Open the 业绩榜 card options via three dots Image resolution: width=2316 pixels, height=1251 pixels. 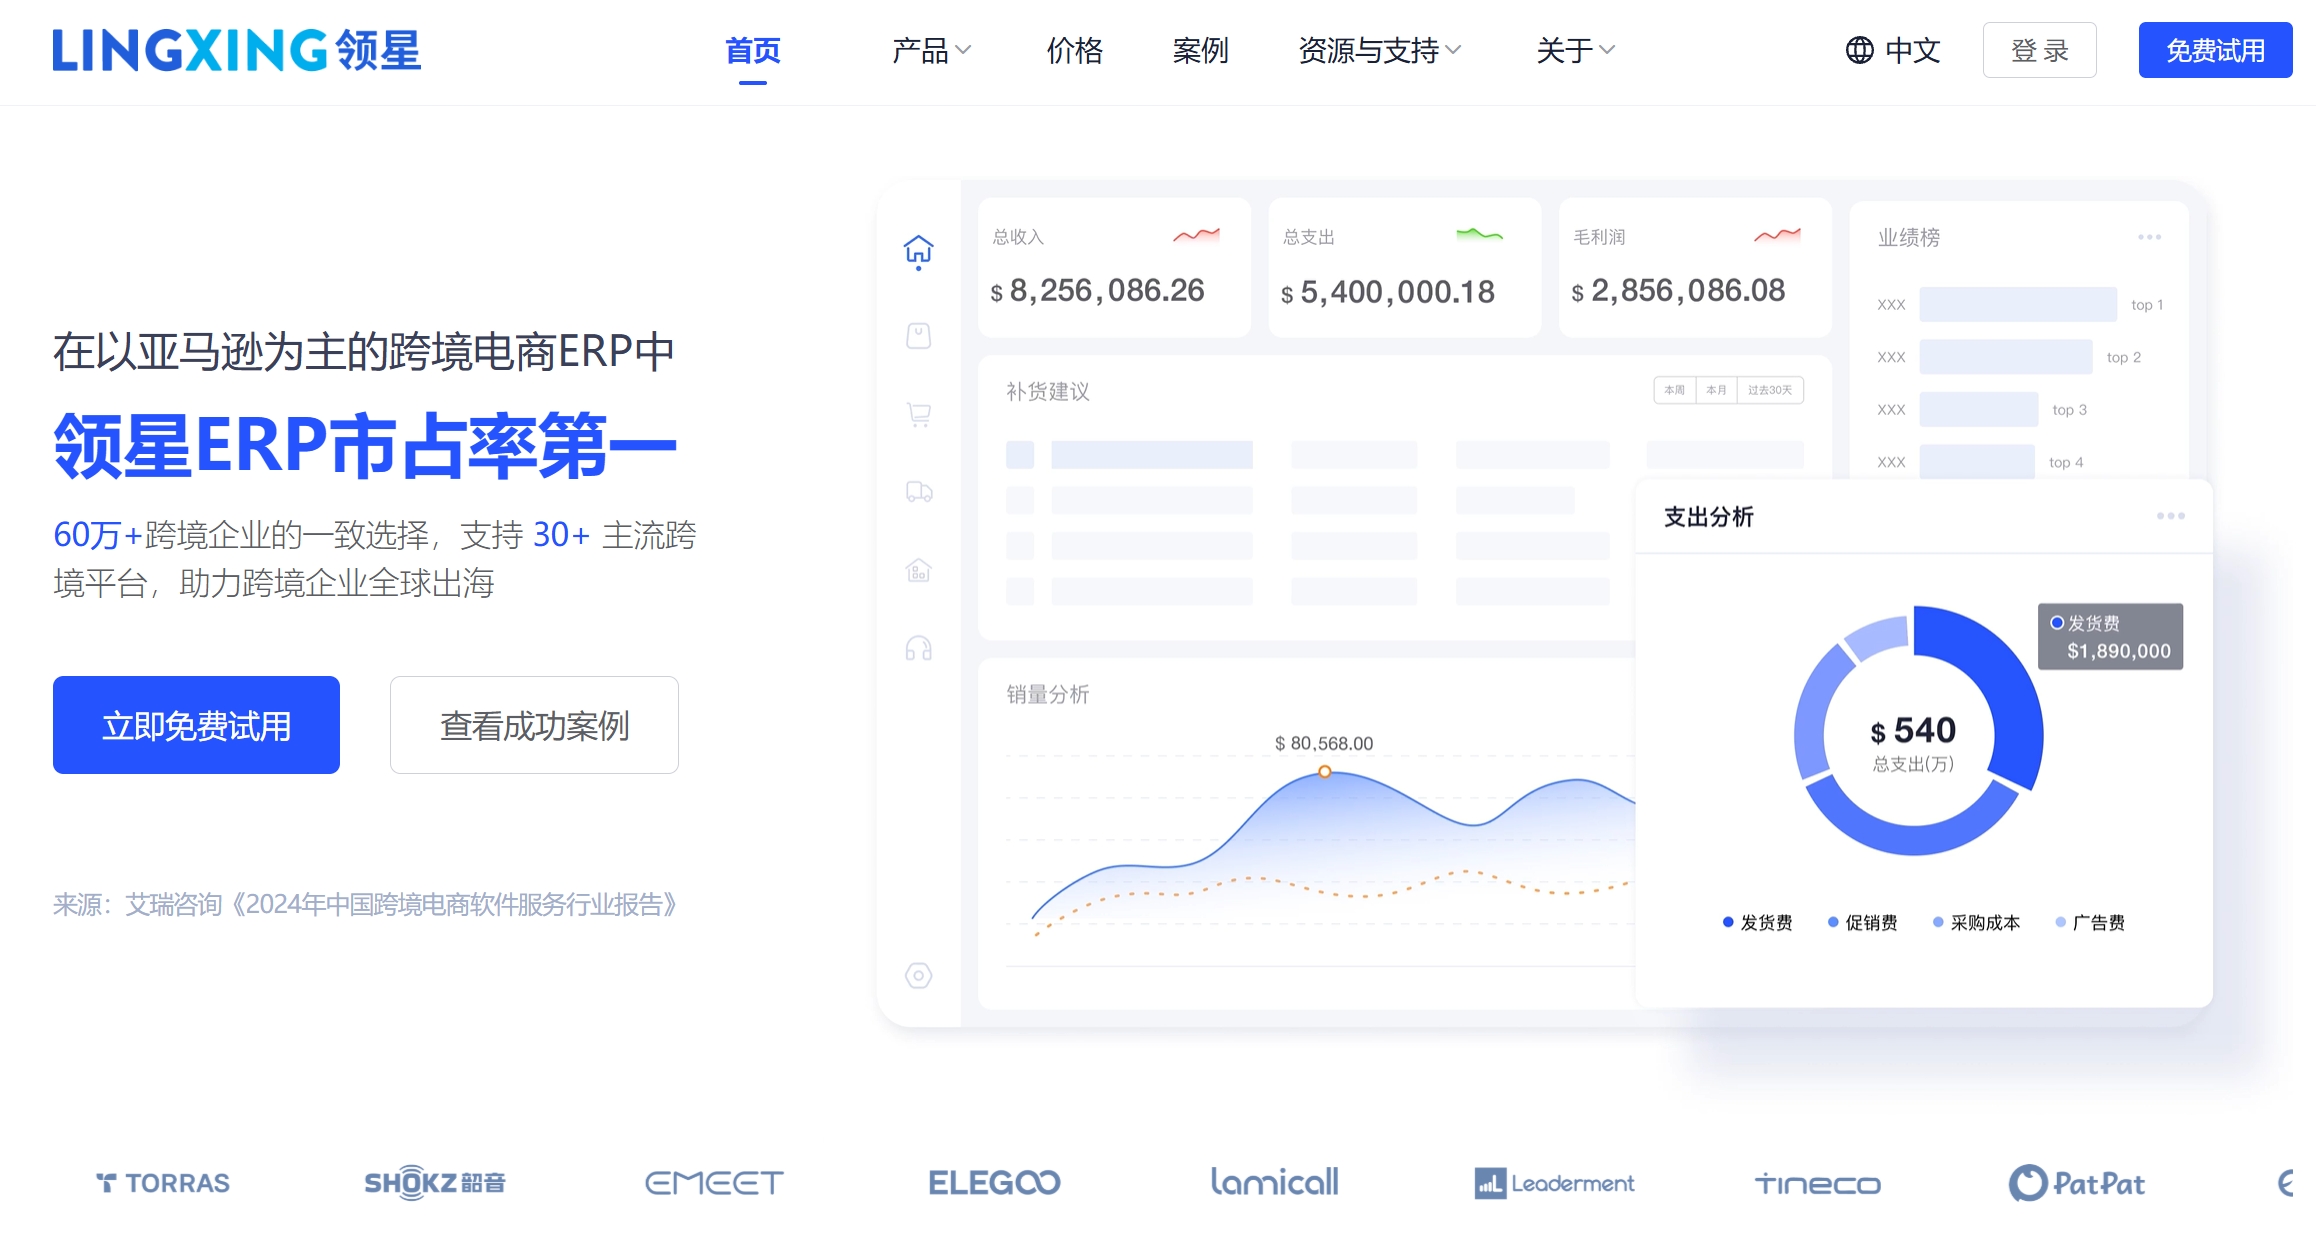click(x=2149, y=236)
